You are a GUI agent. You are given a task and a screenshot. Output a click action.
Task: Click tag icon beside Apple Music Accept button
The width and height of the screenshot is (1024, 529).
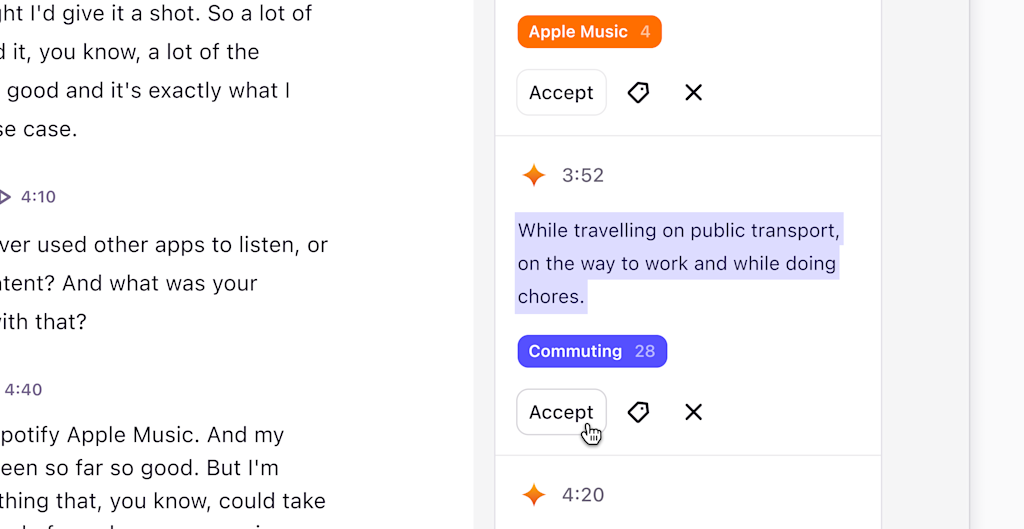point(638,93)
